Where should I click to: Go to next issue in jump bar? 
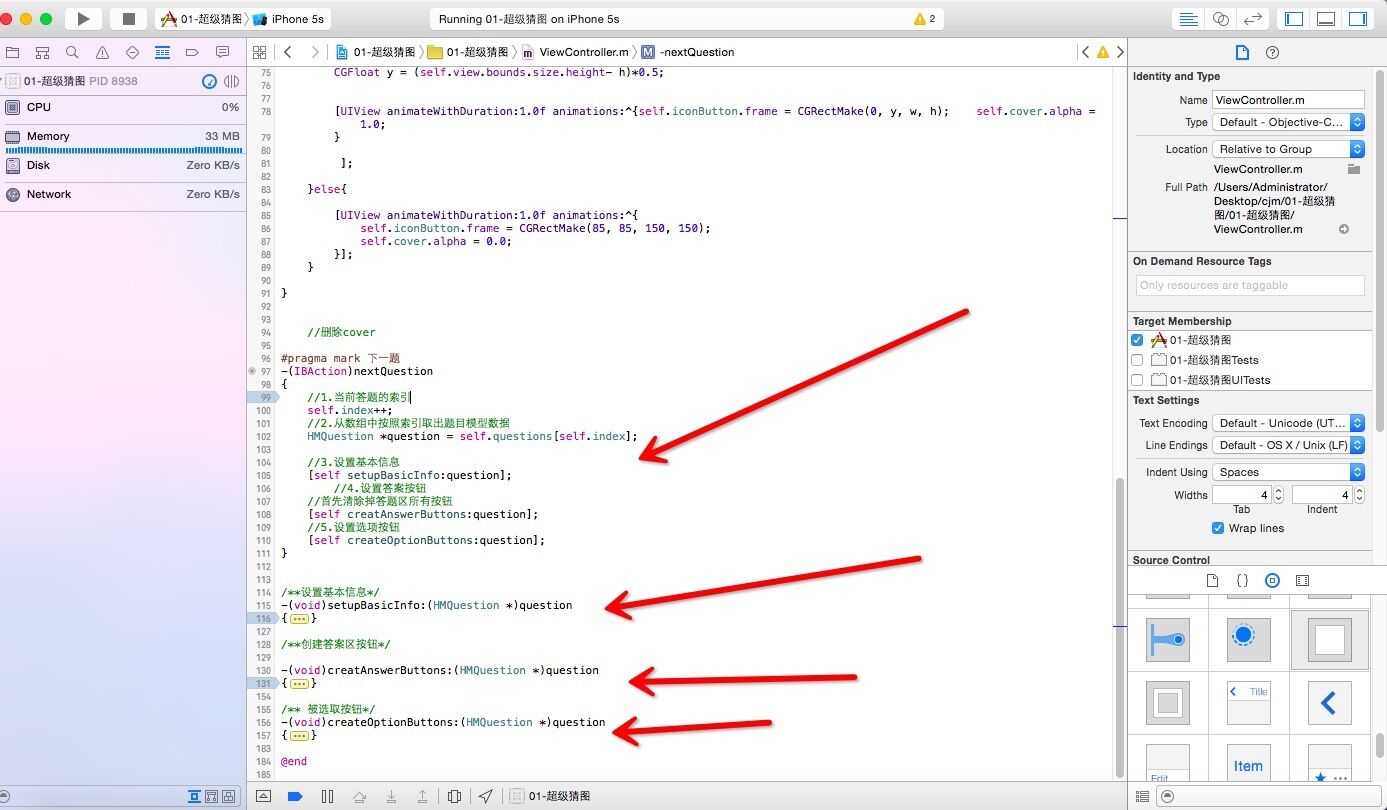coord(1120,52)
